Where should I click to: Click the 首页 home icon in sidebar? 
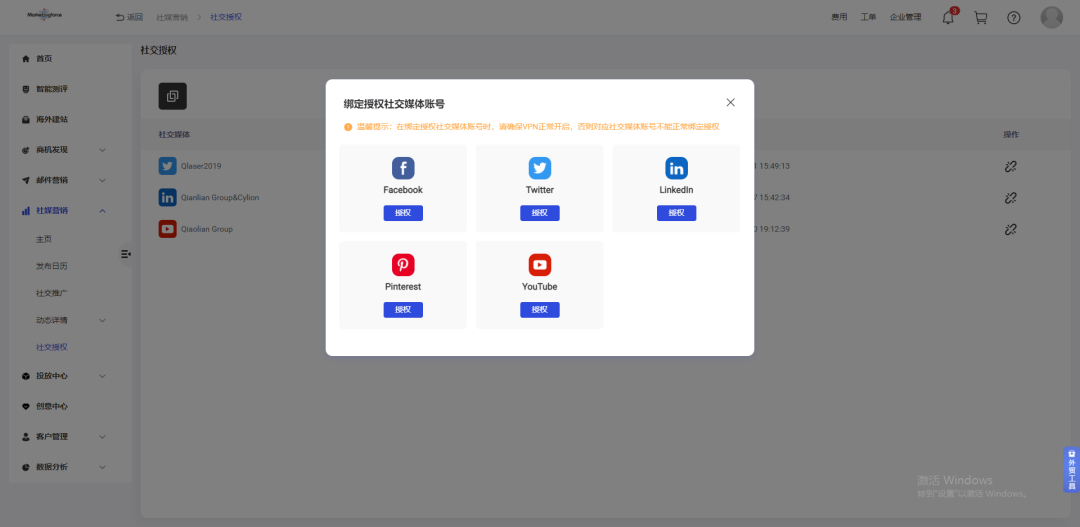[x=26, y=59]
